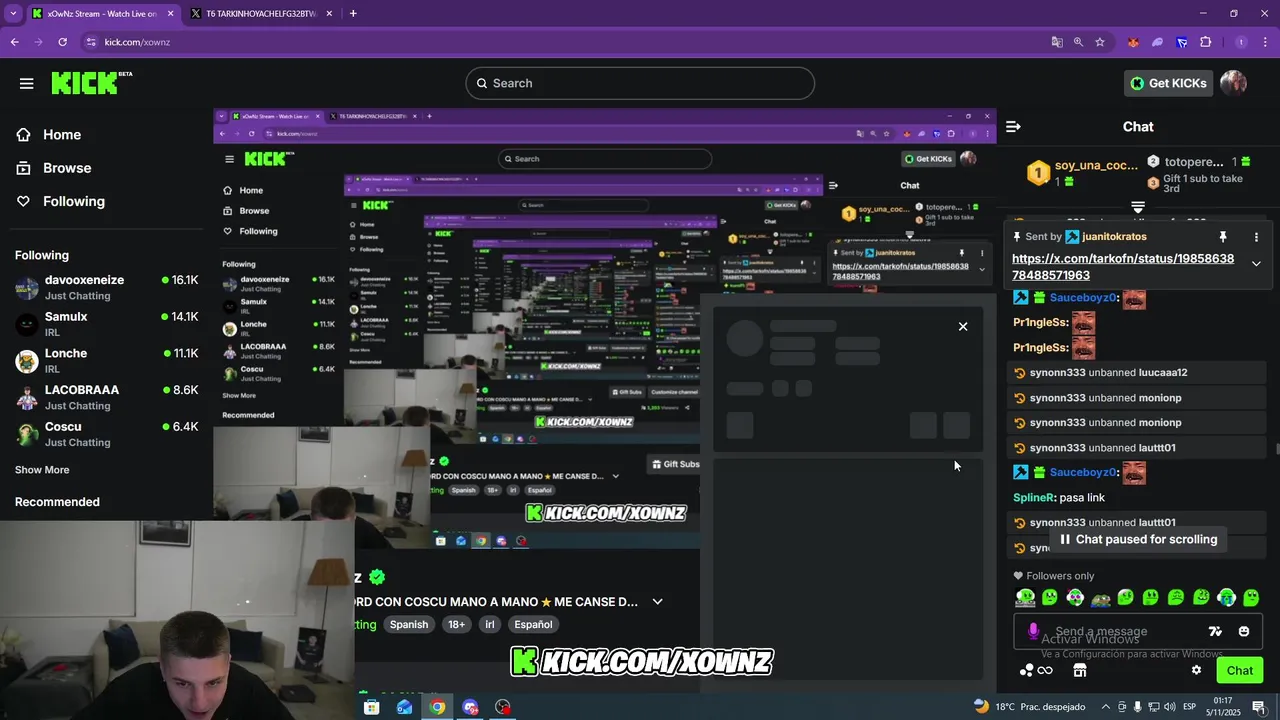1280x720 pixels.
Task: Open the hamburger sidebar menu
Action: click(x=27, y=83)
